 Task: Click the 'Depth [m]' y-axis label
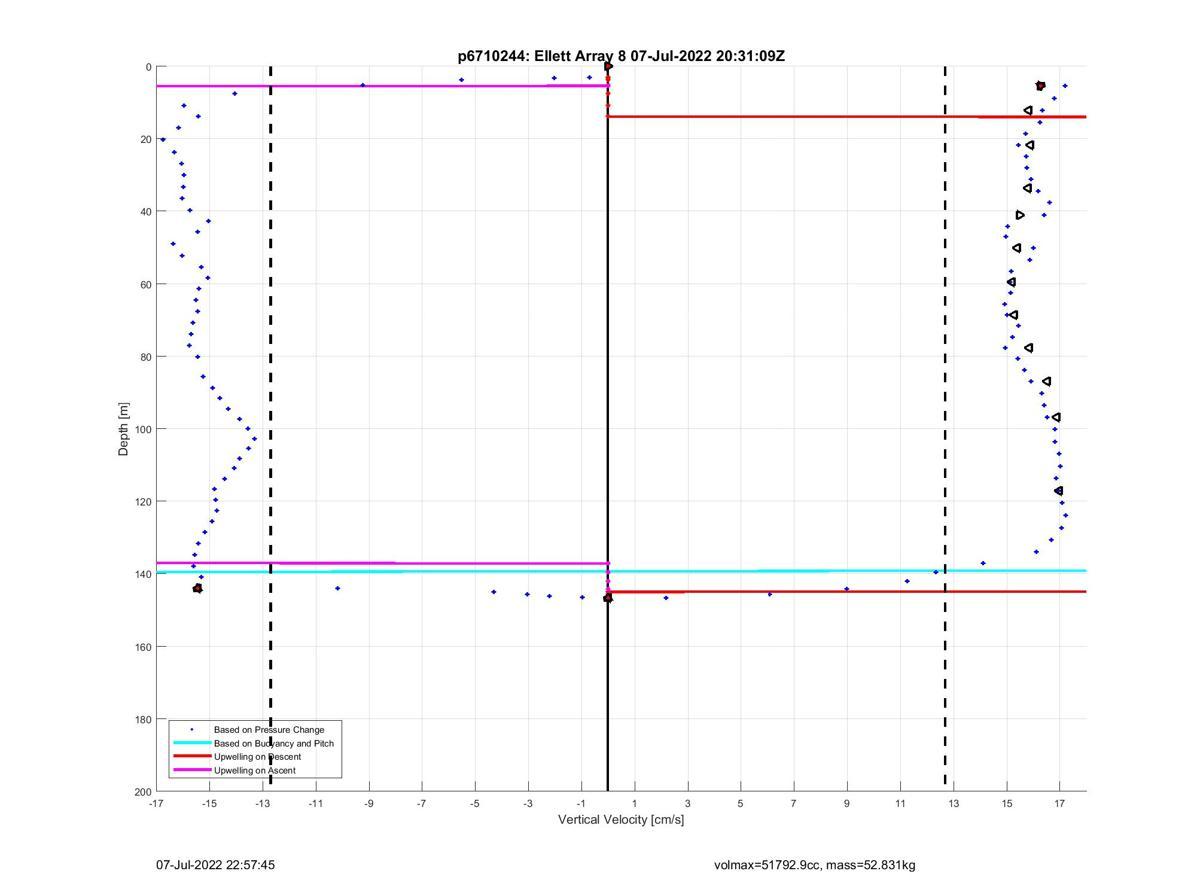pyautogui.click(x=124, y=428)
